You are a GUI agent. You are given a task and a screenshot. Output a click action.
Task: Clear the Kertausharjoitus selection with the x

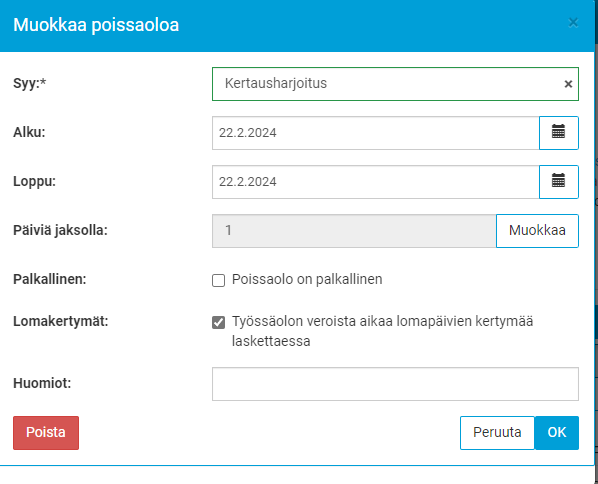point(568,84)
